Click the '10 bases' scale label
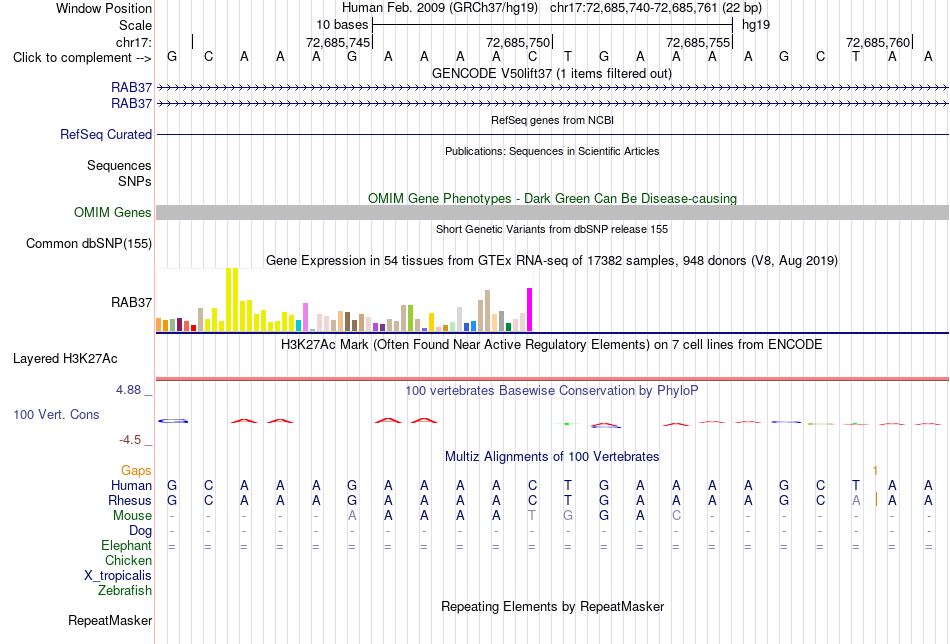This screenshot has height=644, width=950. coord(342,25)
